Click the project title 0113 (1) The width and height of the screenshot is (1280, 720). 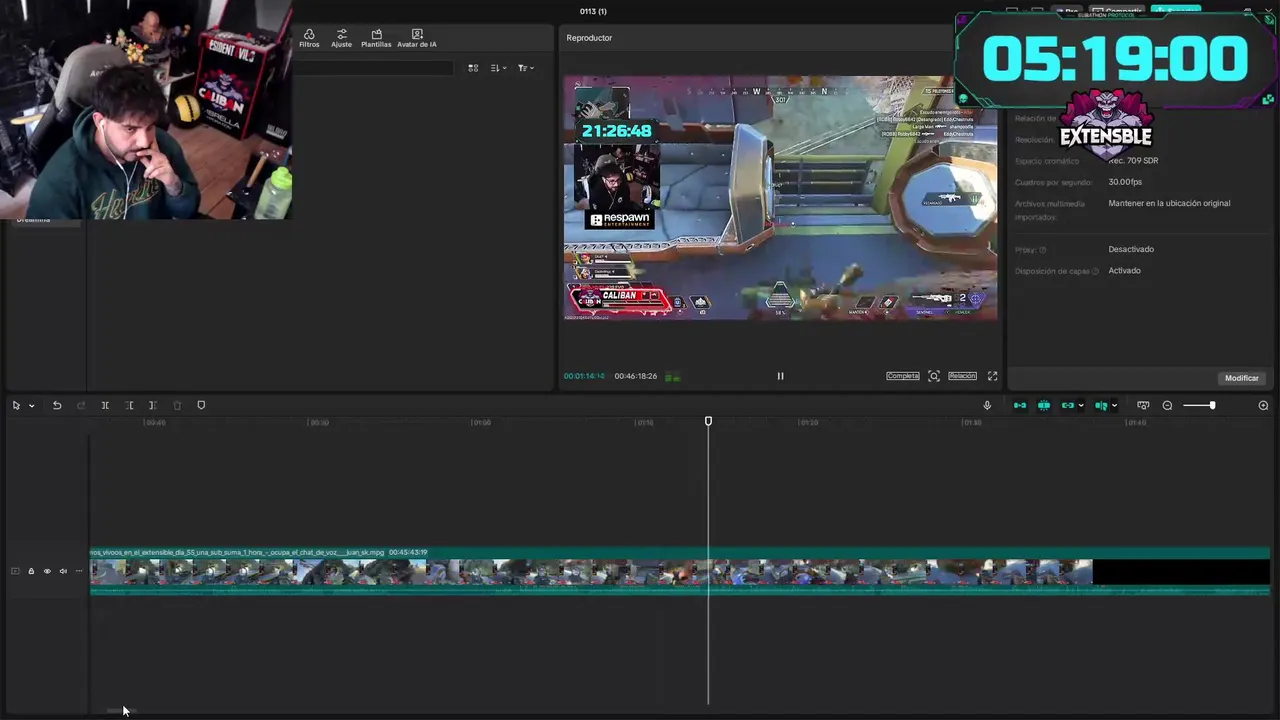pos(593,11)
